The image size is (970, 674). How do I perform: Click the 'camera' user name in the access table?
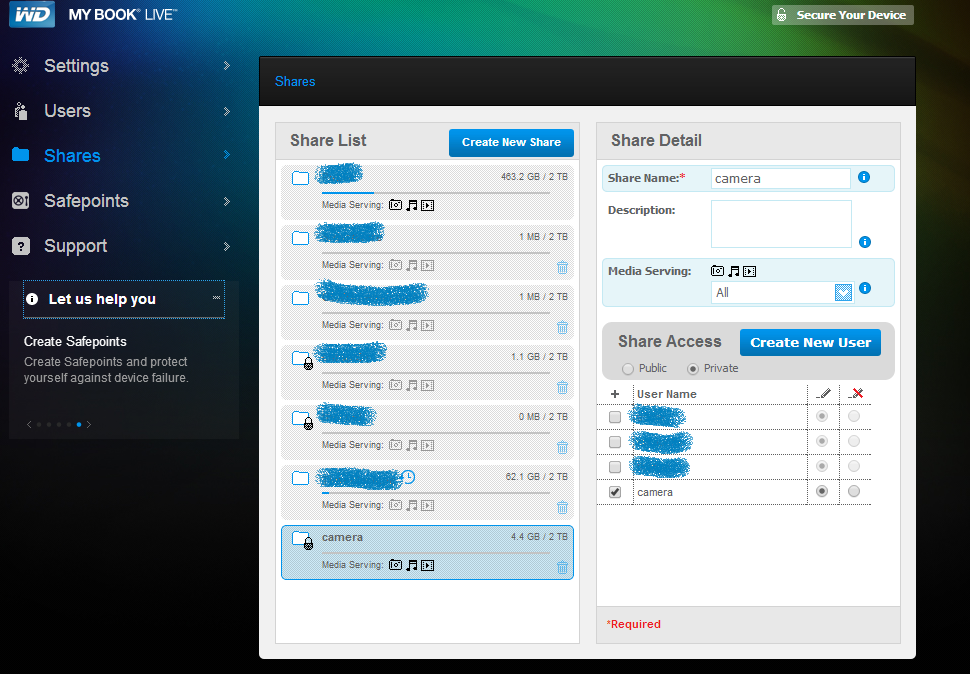(655, 492)
